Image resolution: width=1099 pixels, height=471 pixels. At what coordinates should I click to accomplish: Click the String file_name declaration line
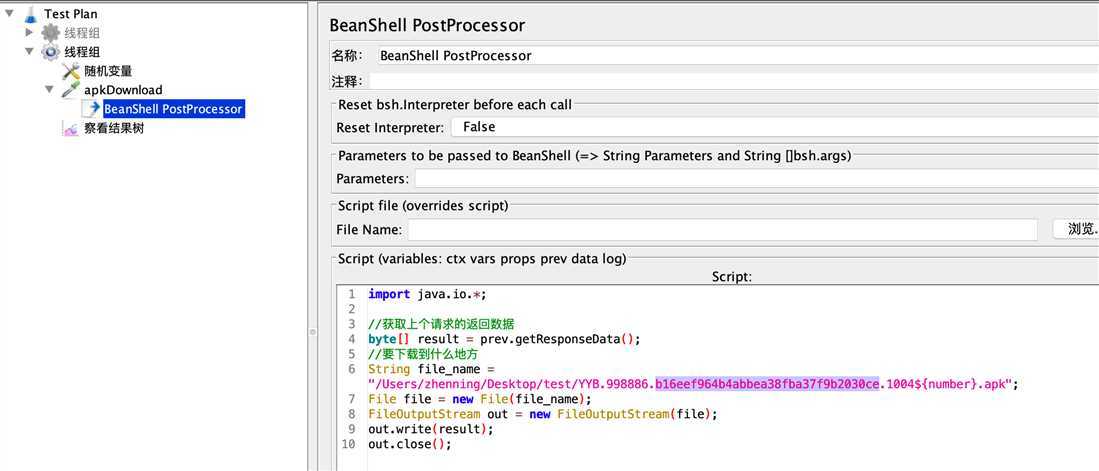(431, 369)
